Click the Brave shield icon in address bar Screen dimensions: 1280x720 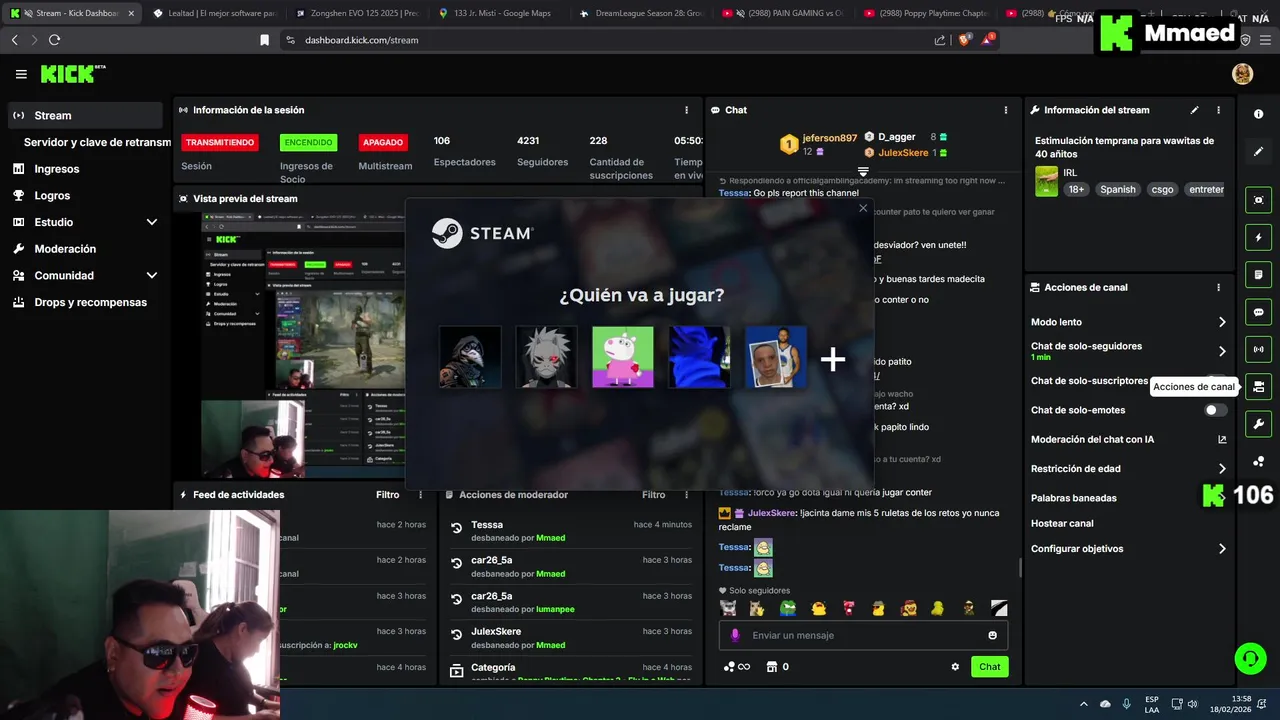tap(964, 40)
